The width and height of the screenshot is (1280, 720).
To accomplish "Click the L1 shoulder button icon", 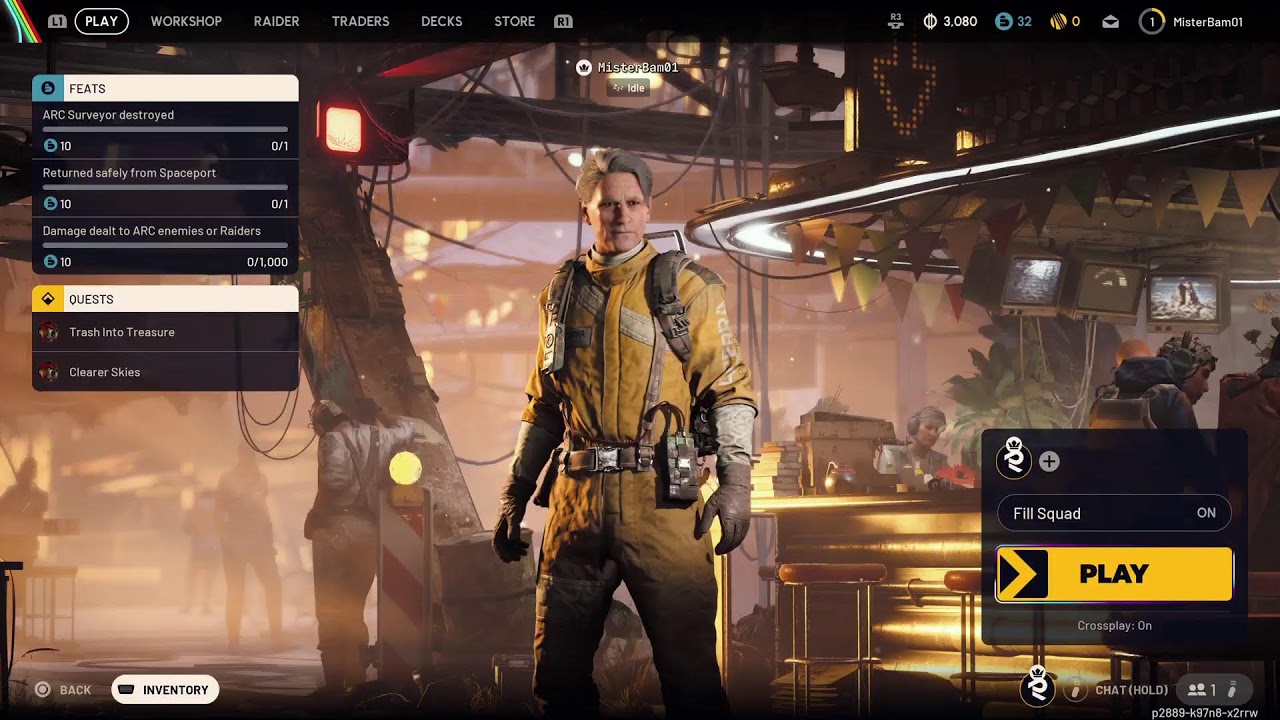I will click(x=58, y=21).
